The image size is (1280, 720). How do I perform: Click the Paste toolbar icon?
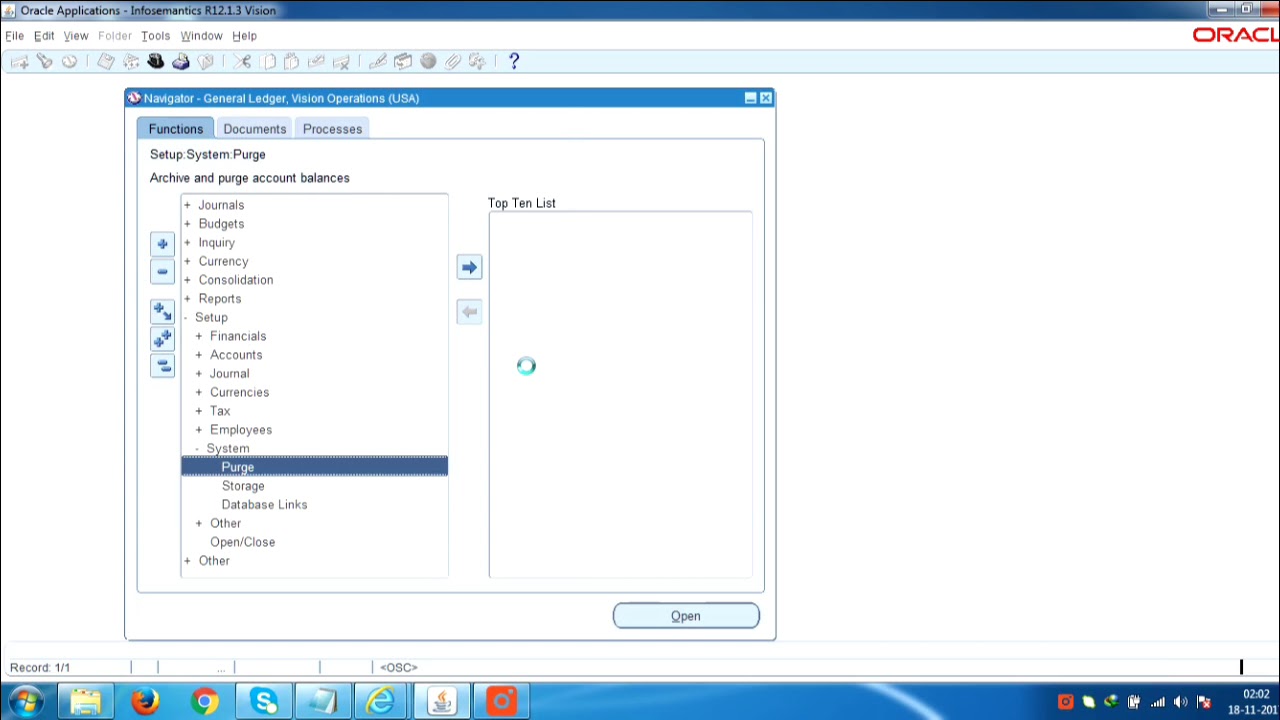click(291, 62)
